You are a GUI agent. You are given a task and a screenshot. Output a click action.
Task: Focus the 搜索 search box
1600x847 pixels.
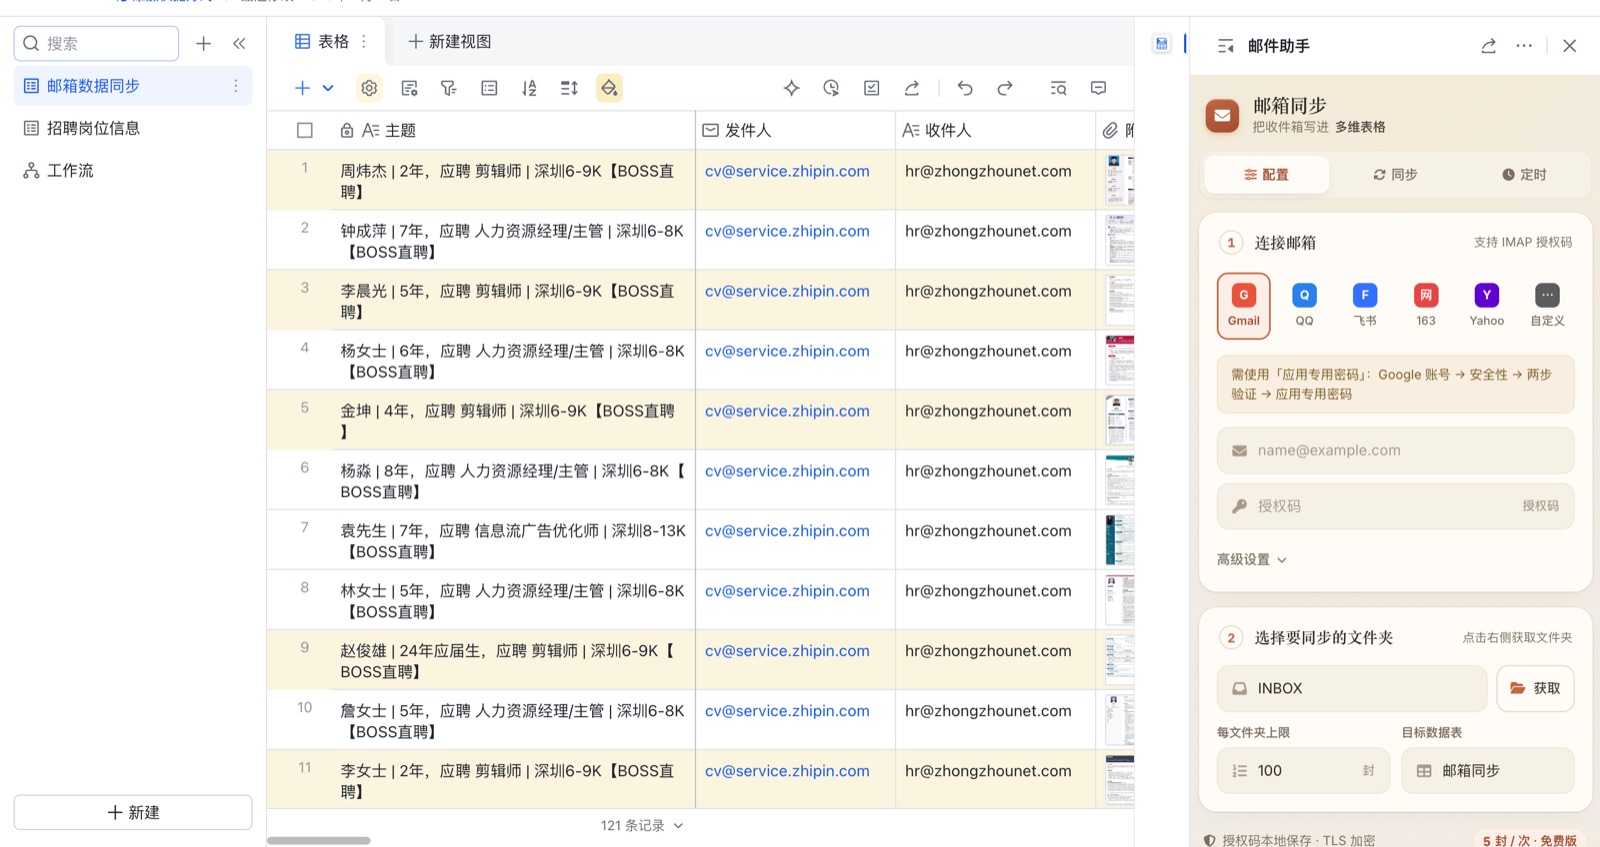point(96,43)
